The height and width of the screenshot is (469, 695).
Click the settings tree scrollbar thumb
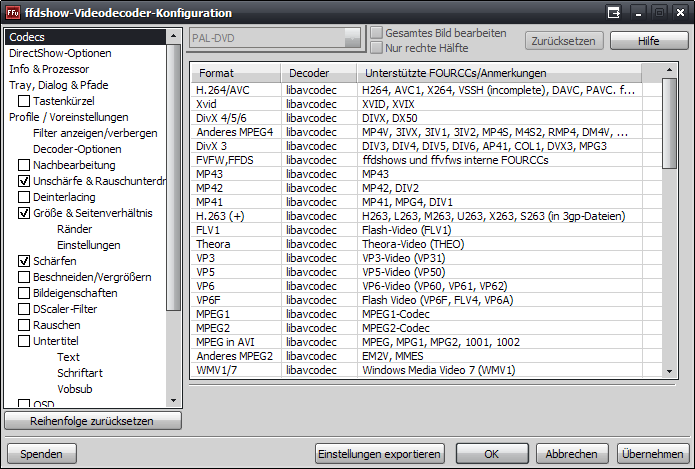173,177
